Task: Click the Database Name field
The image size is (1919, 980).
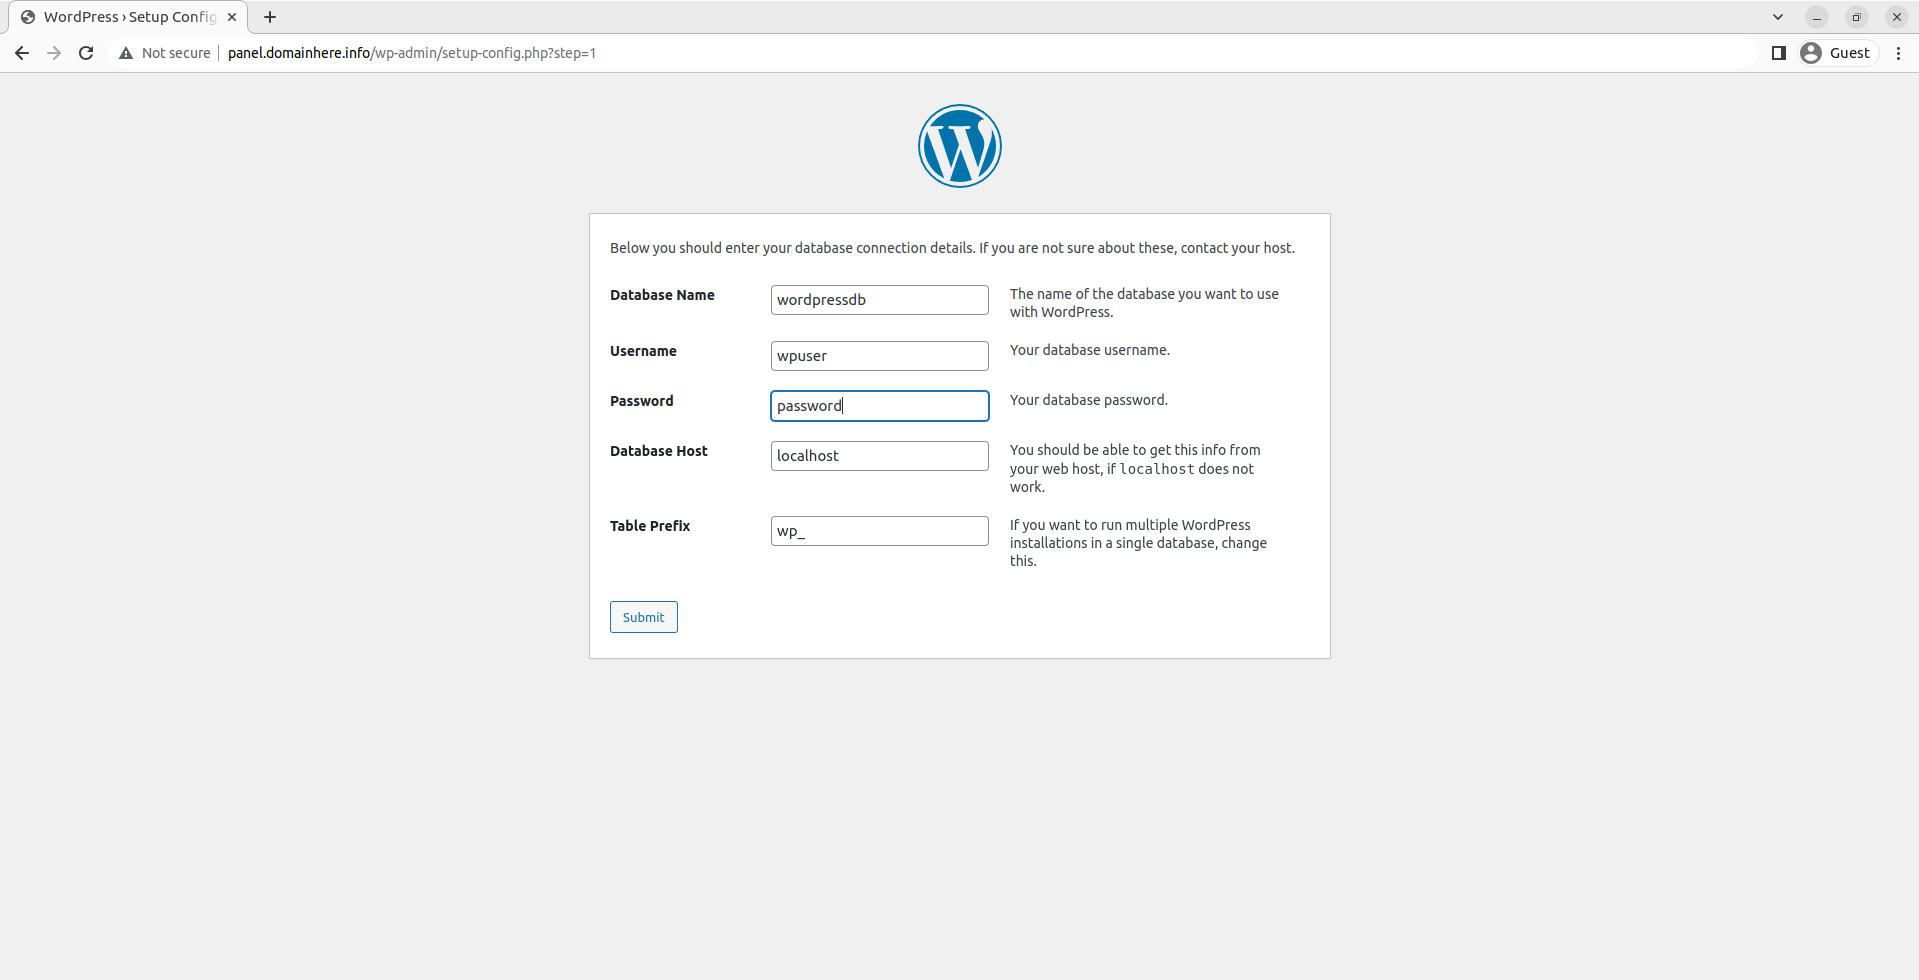Action: click(x=880, y=300)
